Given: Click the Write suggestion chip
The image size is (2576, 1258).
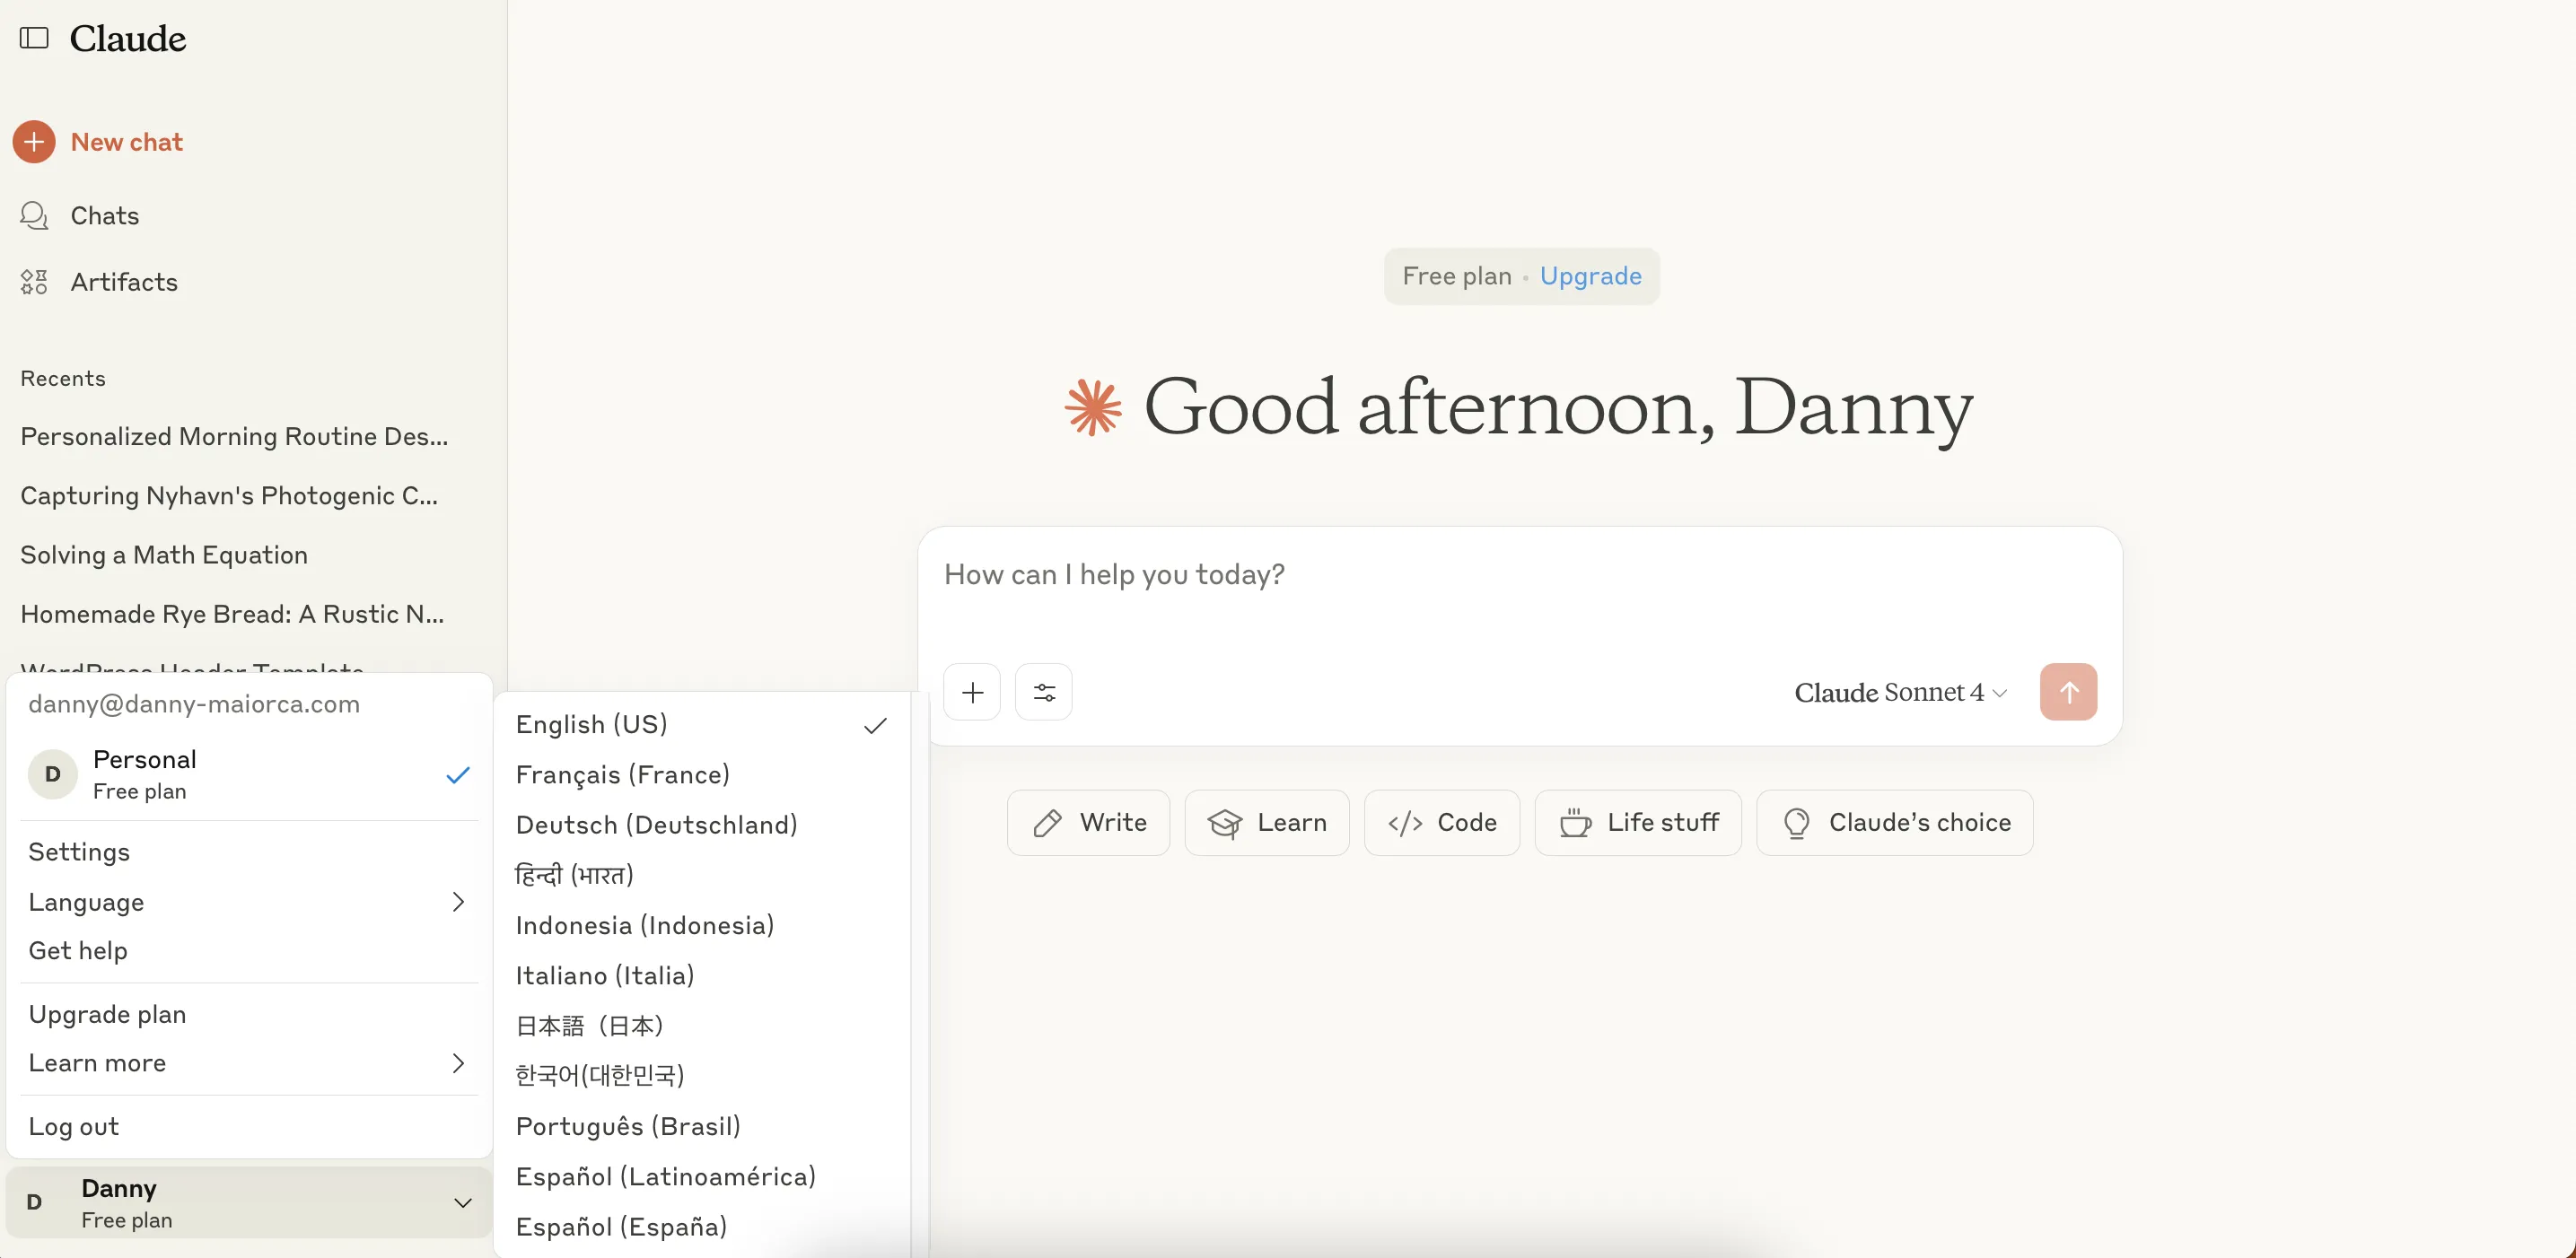Looking at the screenshot, I should [1088, 823].
